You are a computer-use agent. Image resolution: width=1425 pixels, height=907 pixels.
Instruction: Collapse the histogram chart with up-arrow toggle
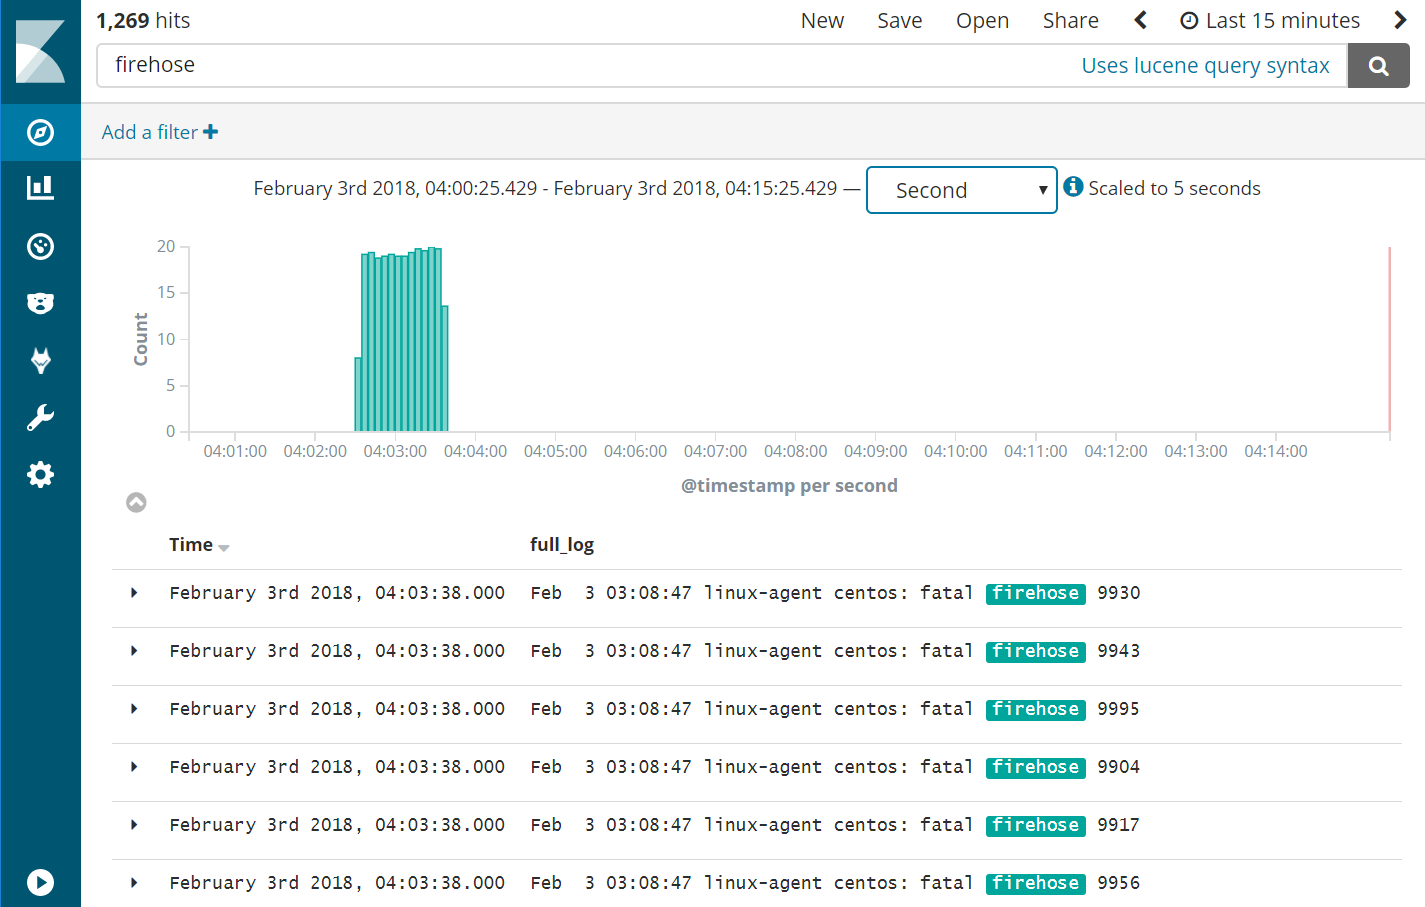pos(136,502)
